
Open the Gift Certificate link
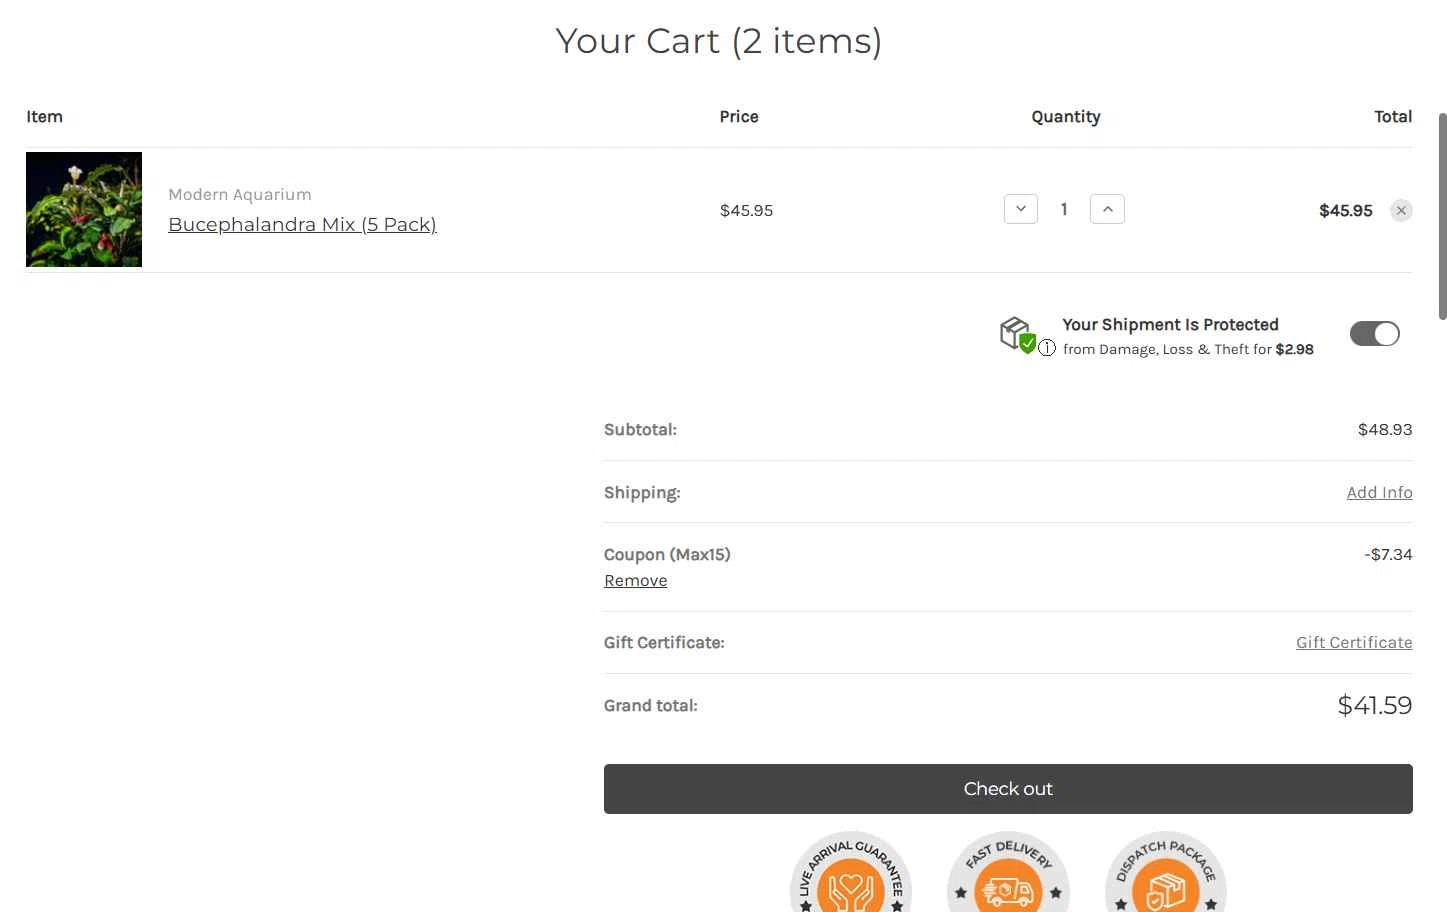[x=1354, y=642]
